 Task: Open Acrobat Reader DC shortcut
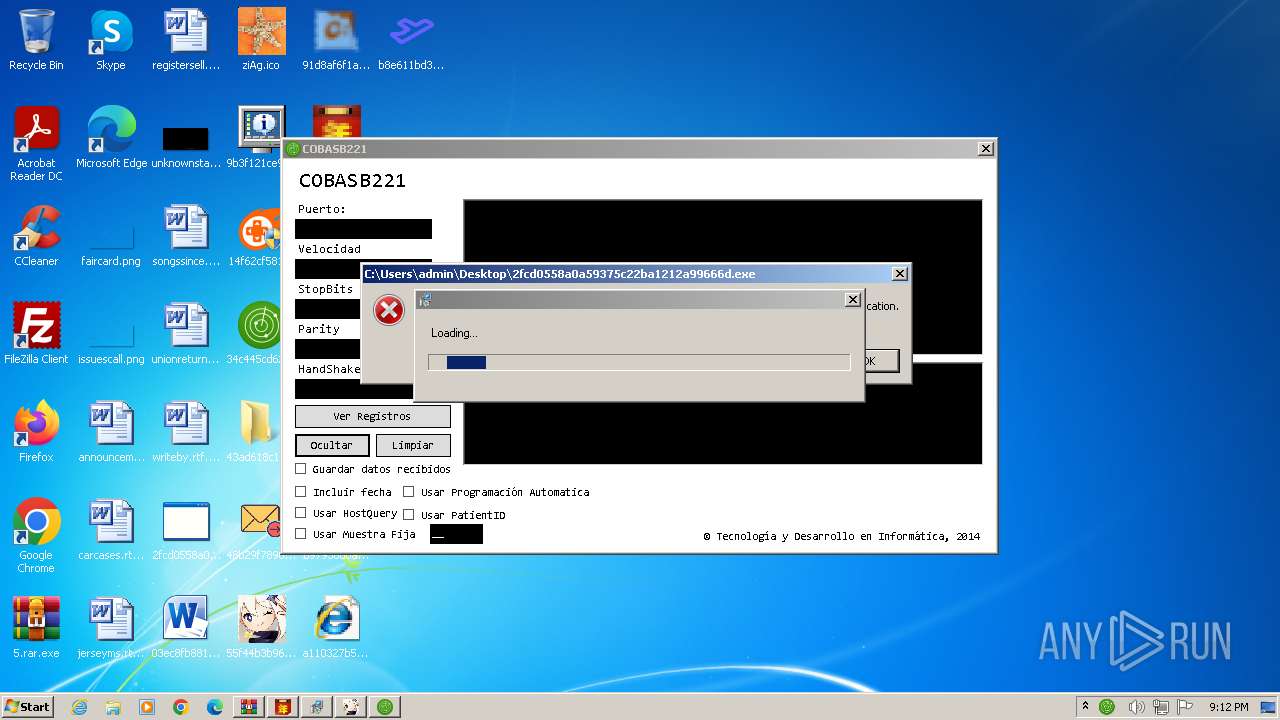pos(36,145)
